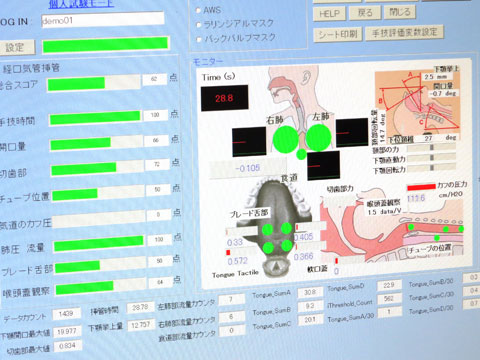The width and height of the screenshot is (480, 360).
Task: Click the left lung 左肺 green indicator
Action: [318, 137]
